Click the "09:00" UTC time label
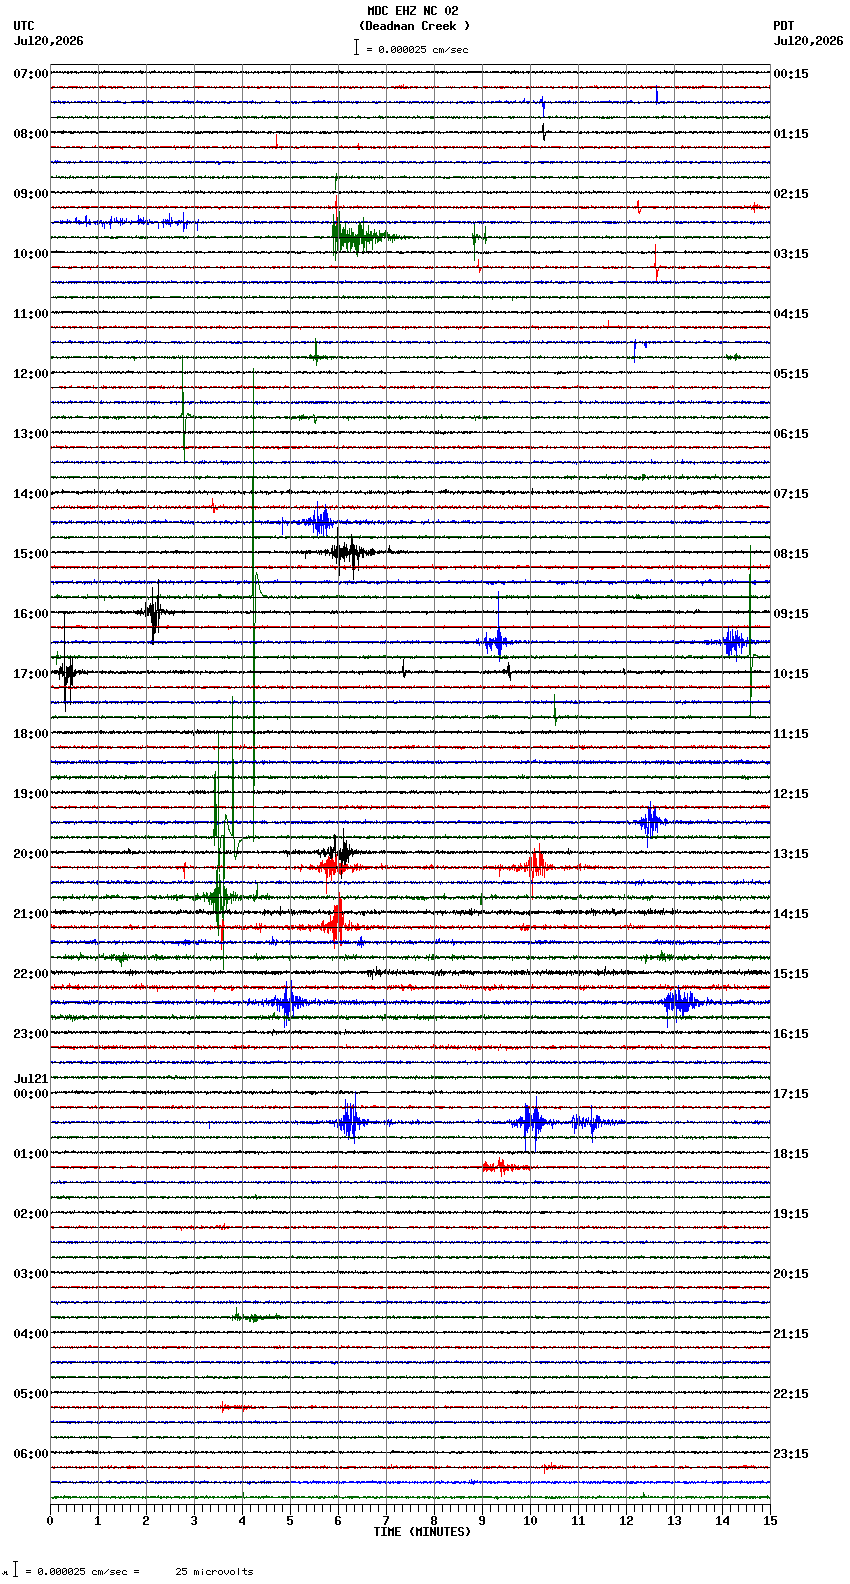The width and height of the screenshot is (850, 1584). 31,194
